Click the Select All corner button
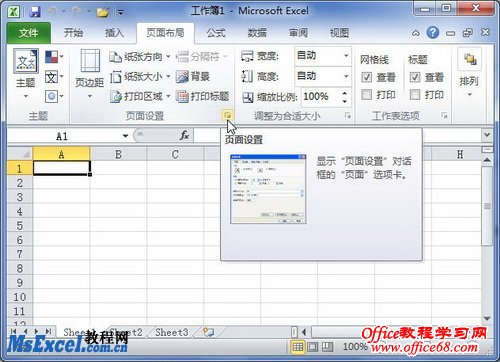 pyautogui.click(x=20, y=154)
